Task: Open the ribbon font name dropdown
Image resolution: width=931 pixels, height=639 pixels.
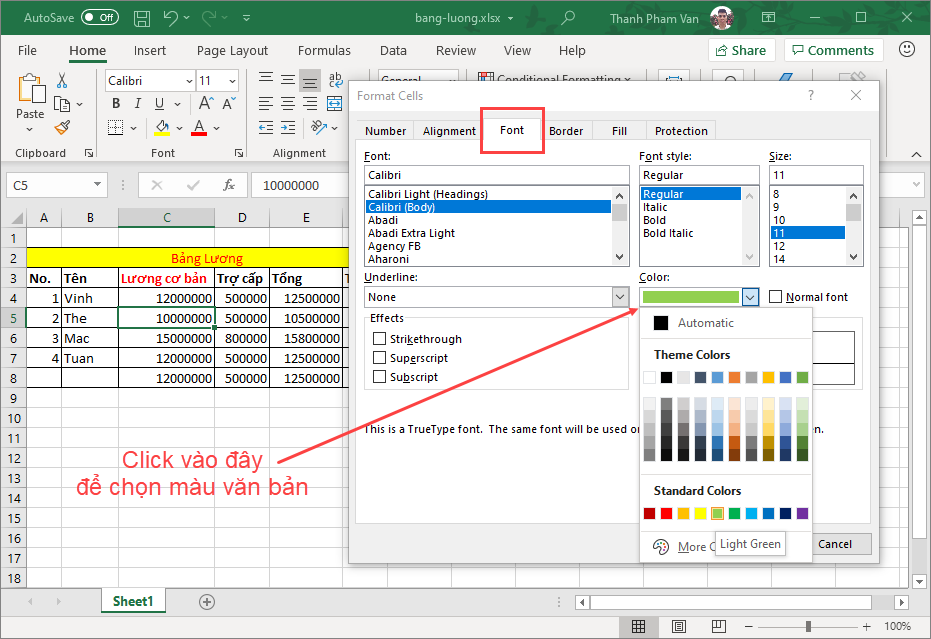Action: tap(189, 81)
